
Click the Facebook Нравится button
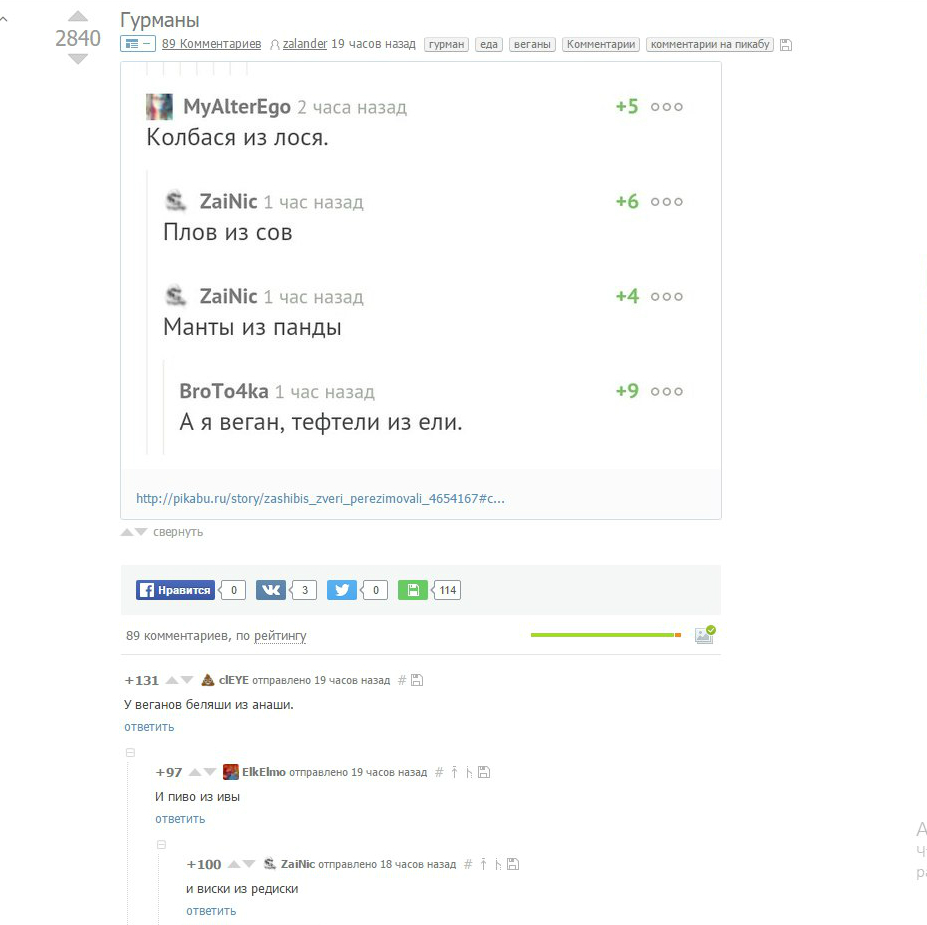pyautogui.click(x=175, y=590)
